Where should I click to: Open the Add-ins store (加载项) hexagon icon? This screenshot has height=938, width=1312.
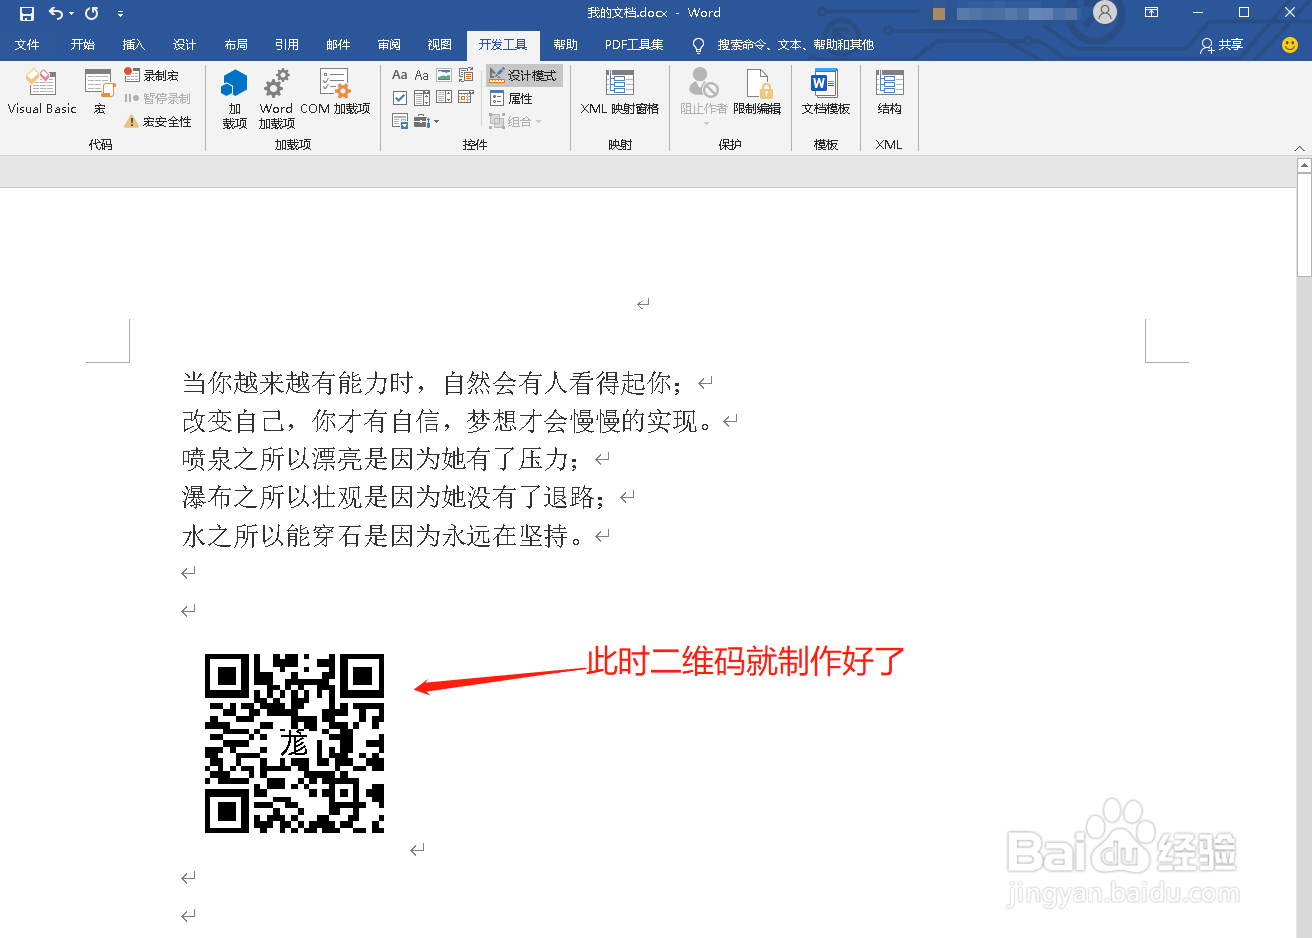pyautogui.click(x=235, y=98)
